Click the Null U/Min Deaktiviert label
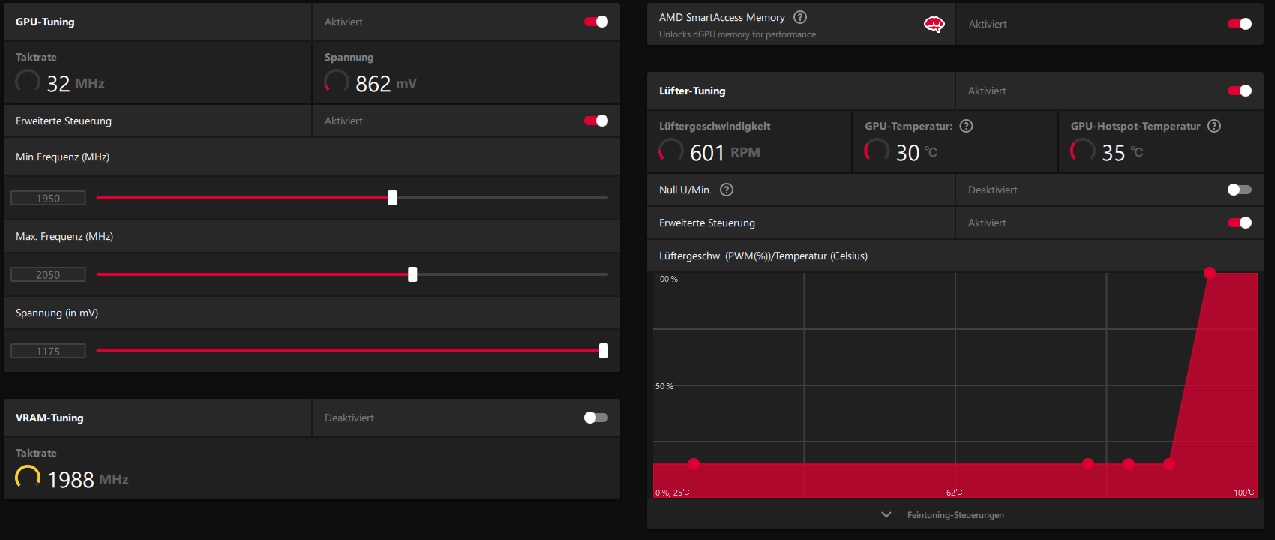1275x540 pixels. (993, 189)
